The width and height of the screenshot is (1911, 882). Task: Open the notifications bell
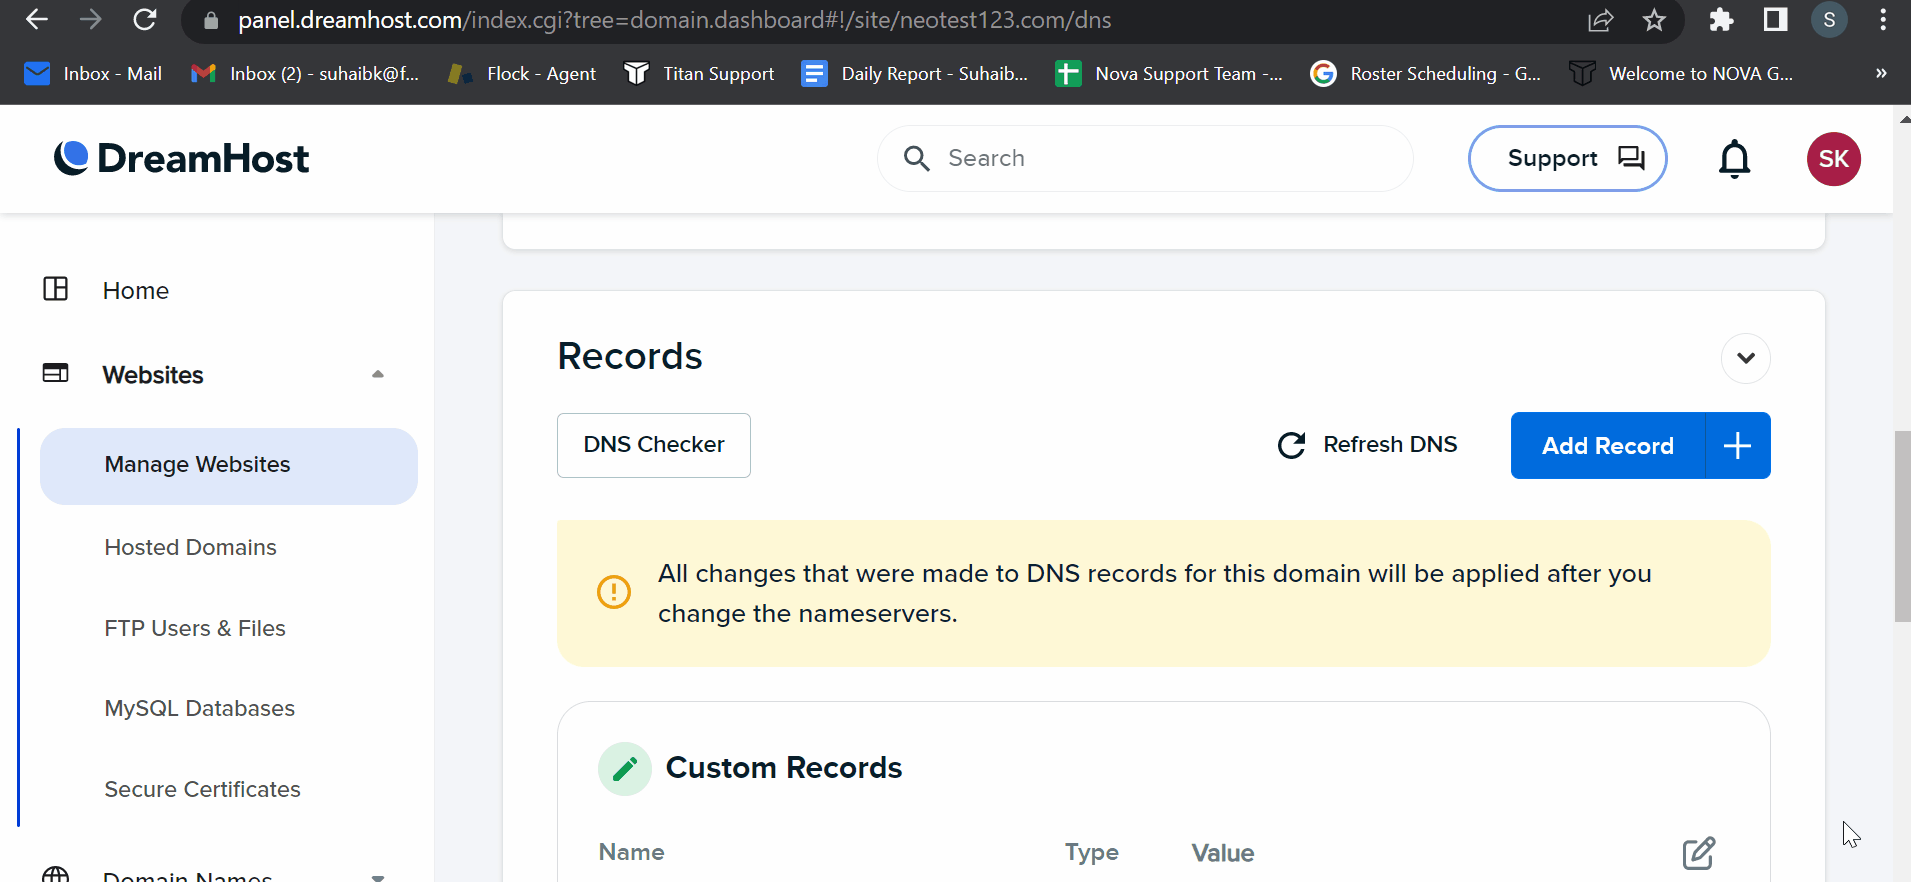[x=1734, y=159]
